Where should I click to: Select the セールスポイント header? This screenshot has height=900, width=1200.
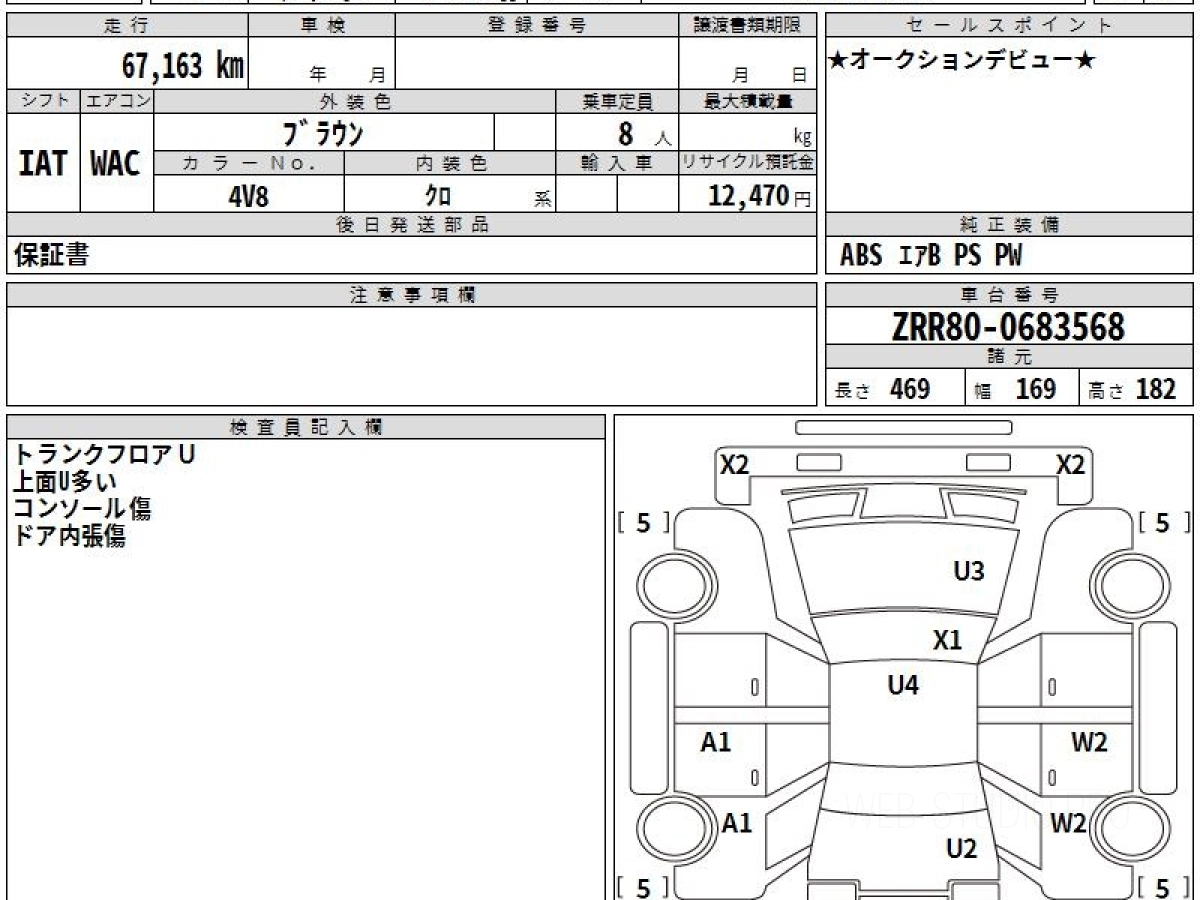[x=1010, y=26]
